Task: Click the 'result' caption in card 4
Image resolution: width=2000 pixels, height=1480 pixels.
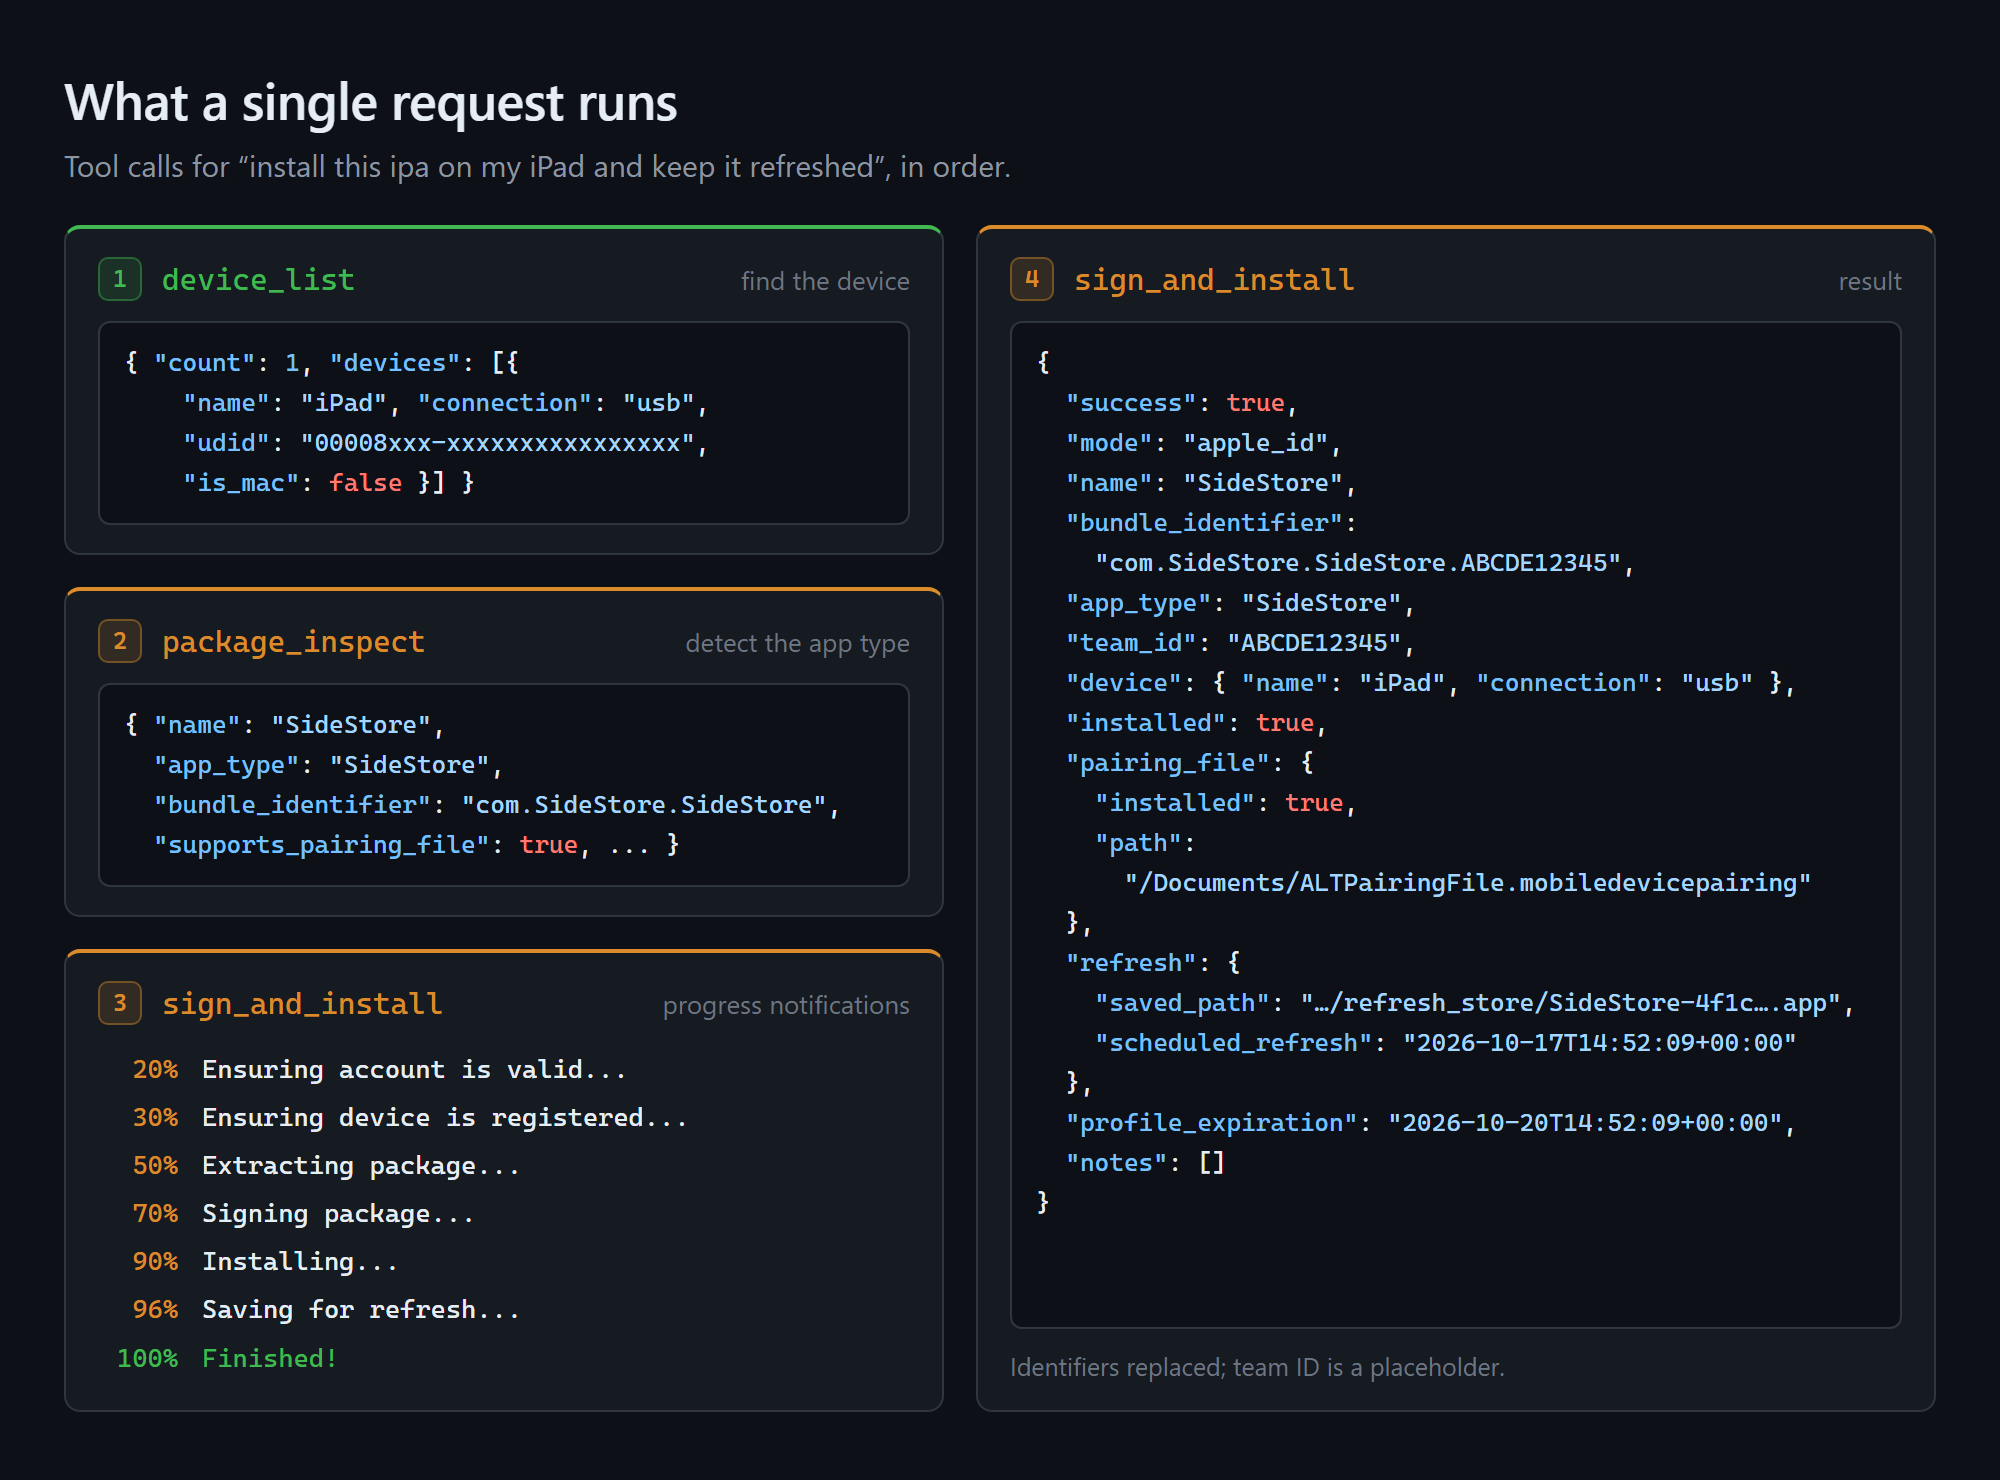Action: pyautogui.click(x=1870, y=282)
